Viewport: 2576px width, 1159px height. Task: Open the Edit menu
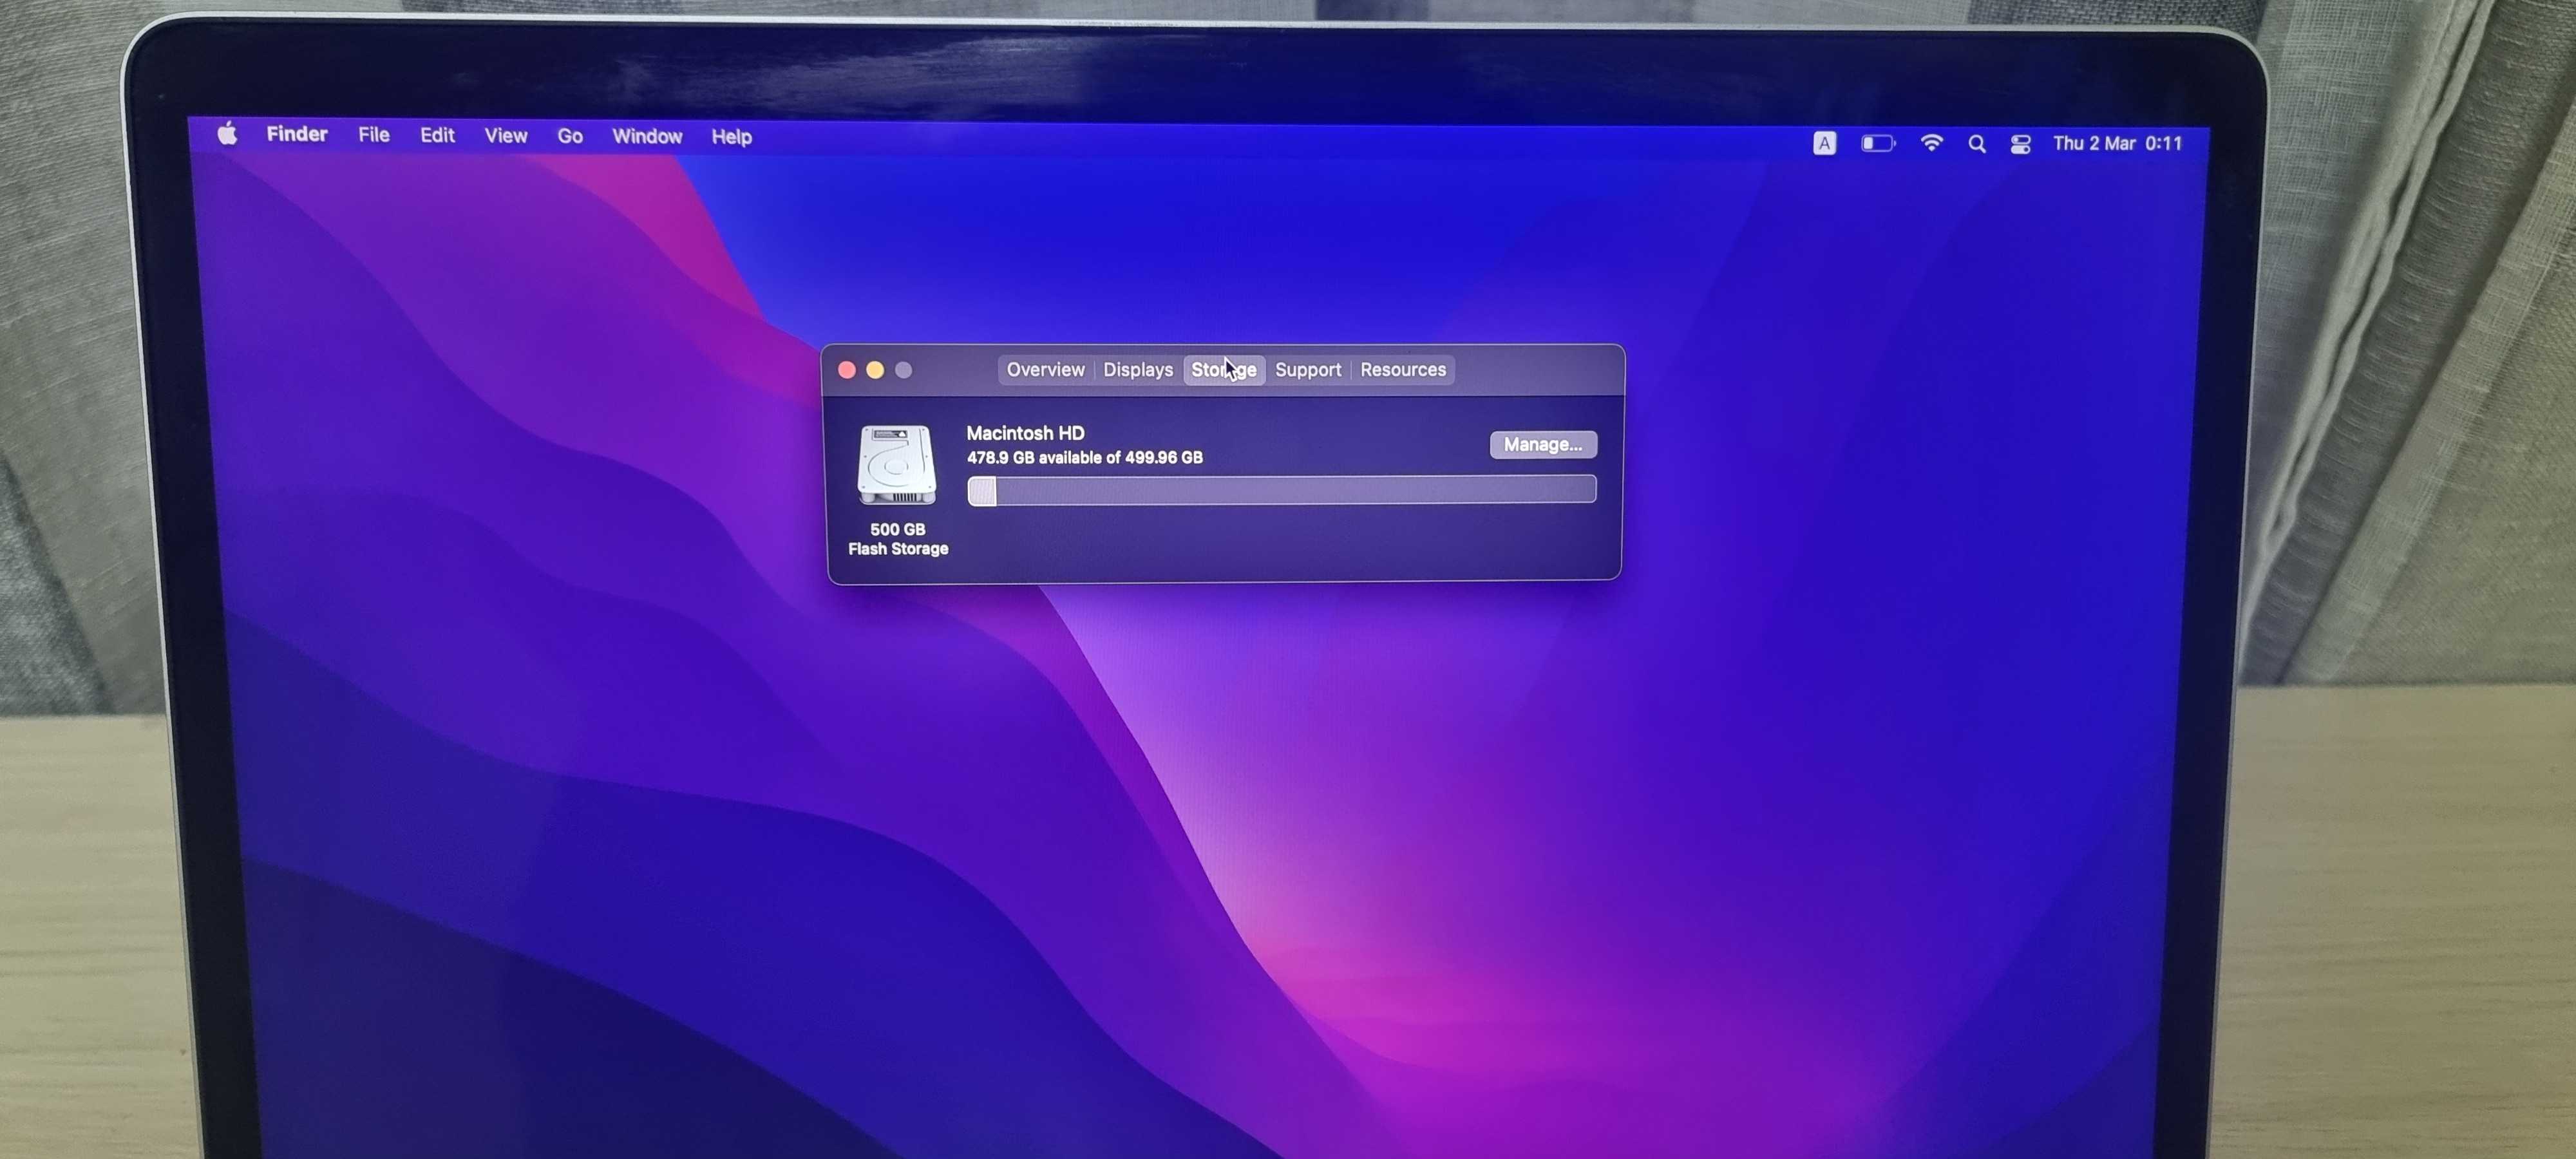(x=437, y=136)
